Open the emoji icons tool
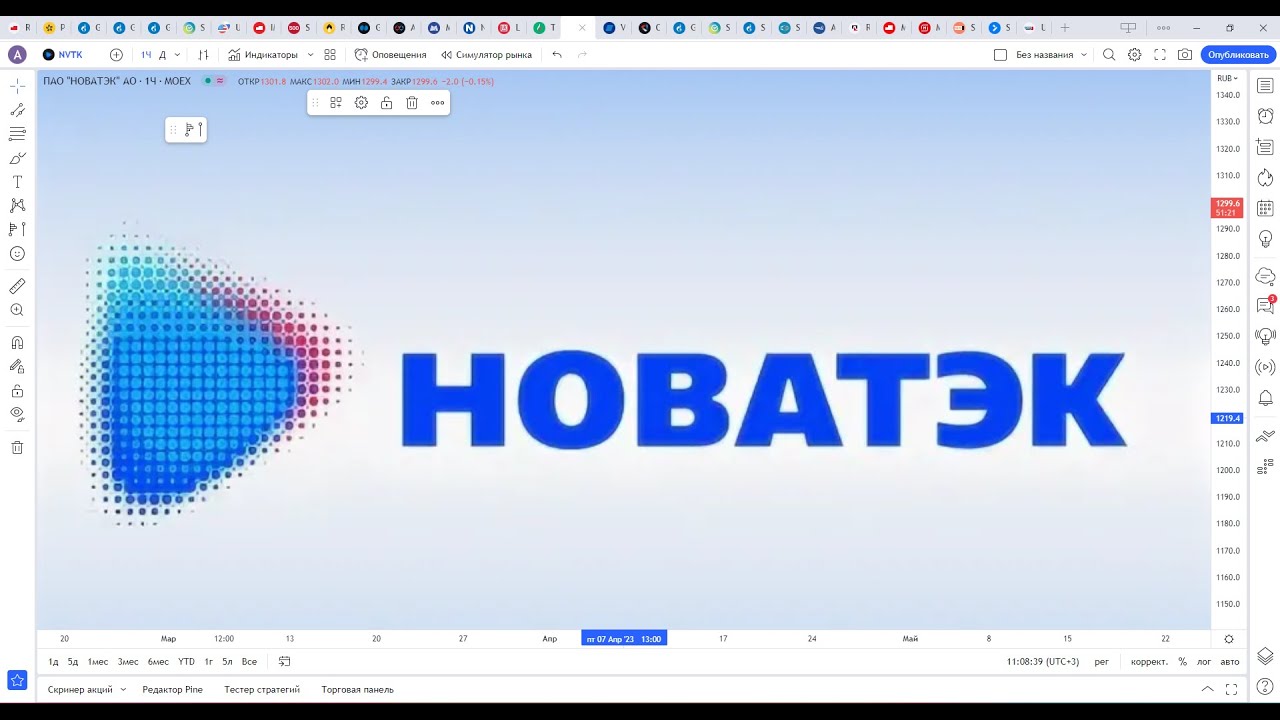The image size is (1280, 720). tap(17, 254)
